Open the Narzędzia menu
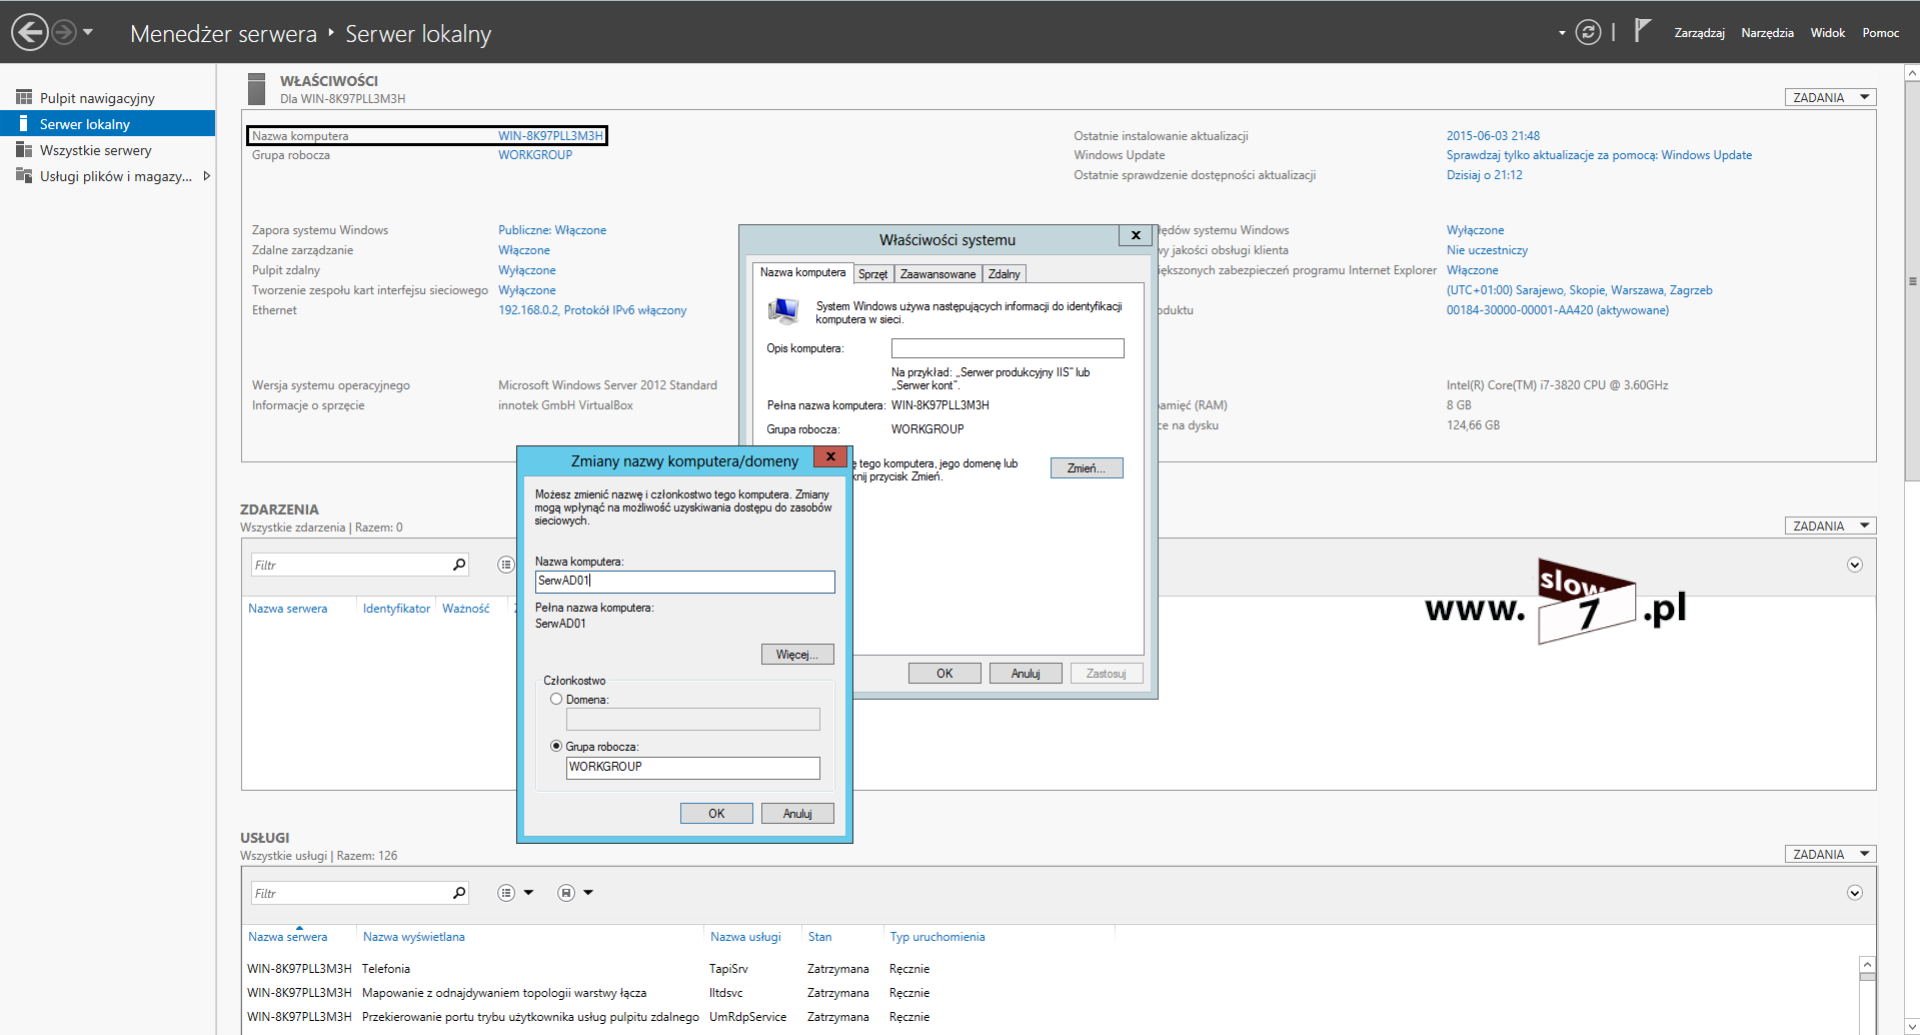Screen dimensions: 1920x1035 [1767, 33]
